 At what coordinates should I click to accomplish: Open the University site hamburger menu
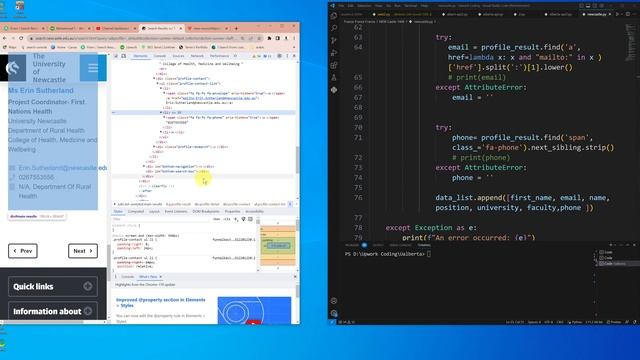coord(93,68)
